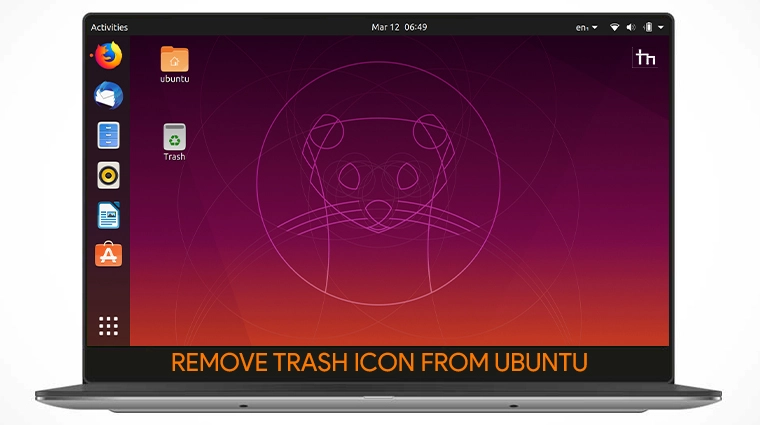The width and height of the screenshot is (760, 425).
Task: Click the battery status indicator
Action: 648,27
